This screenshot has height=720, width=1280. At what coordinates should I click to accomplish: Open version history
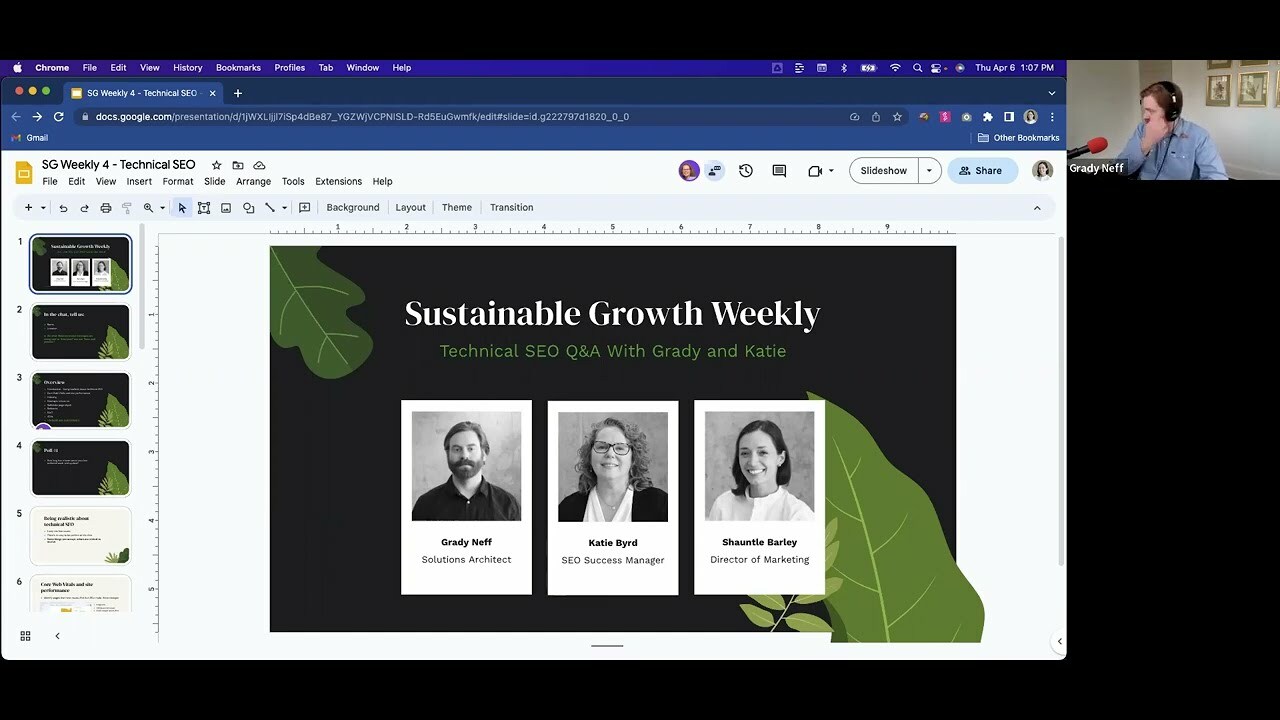pyautogui.click(x=746, y=171)
